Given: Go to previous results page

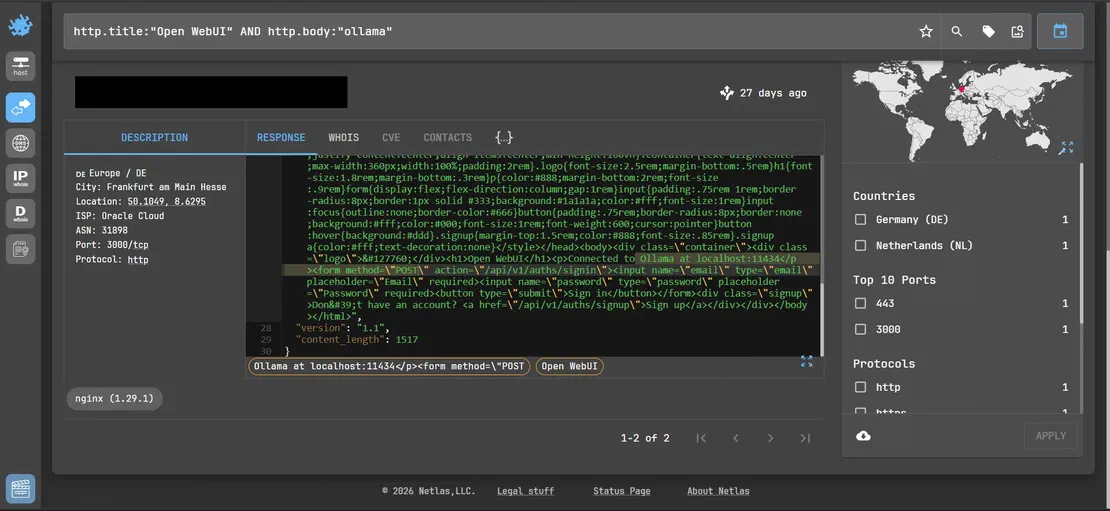Looking at the screenshot, I should pyautogui.click(x=736, y=438).
